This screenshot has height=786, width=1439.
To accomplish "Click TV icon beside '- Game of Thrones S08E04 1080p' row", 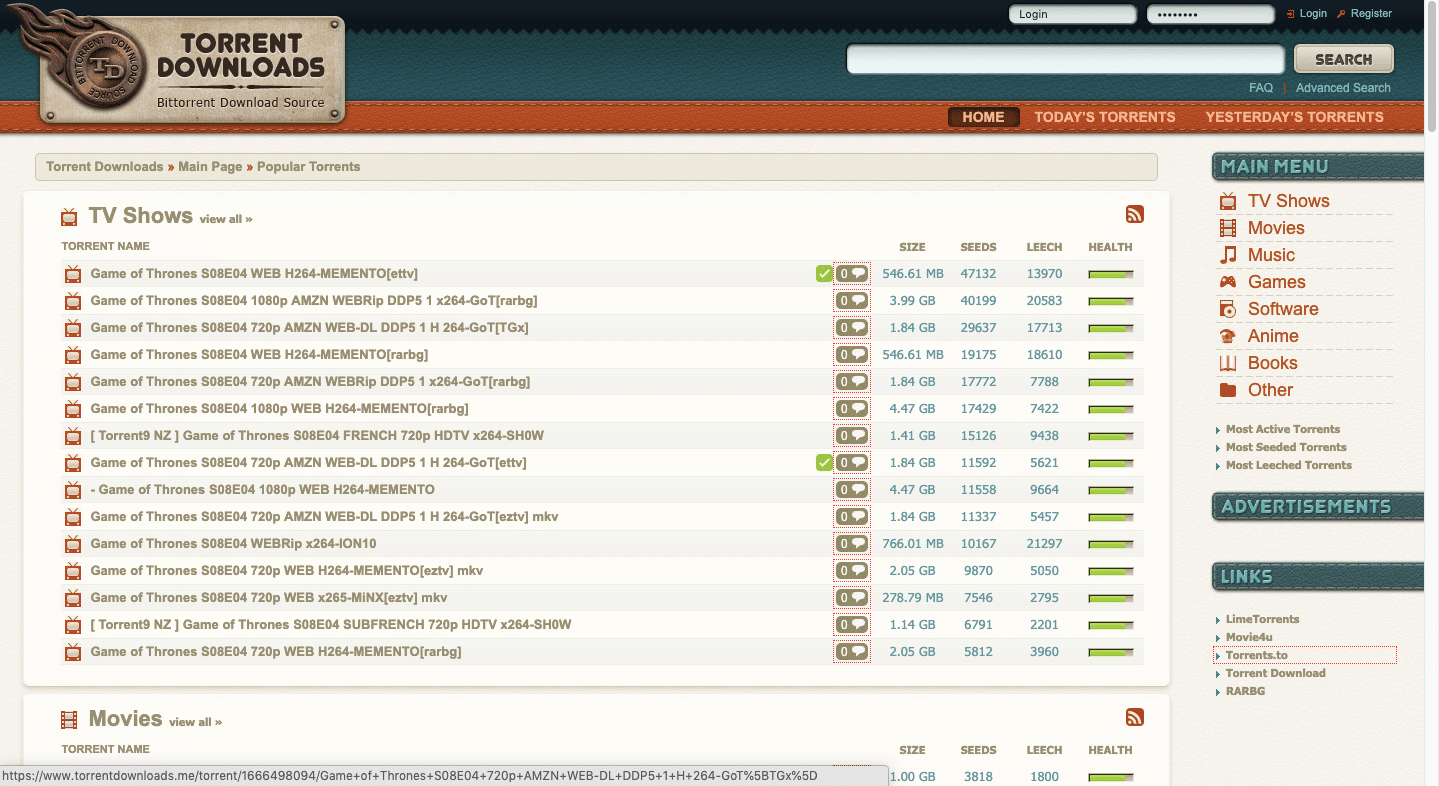I will 72,490.
